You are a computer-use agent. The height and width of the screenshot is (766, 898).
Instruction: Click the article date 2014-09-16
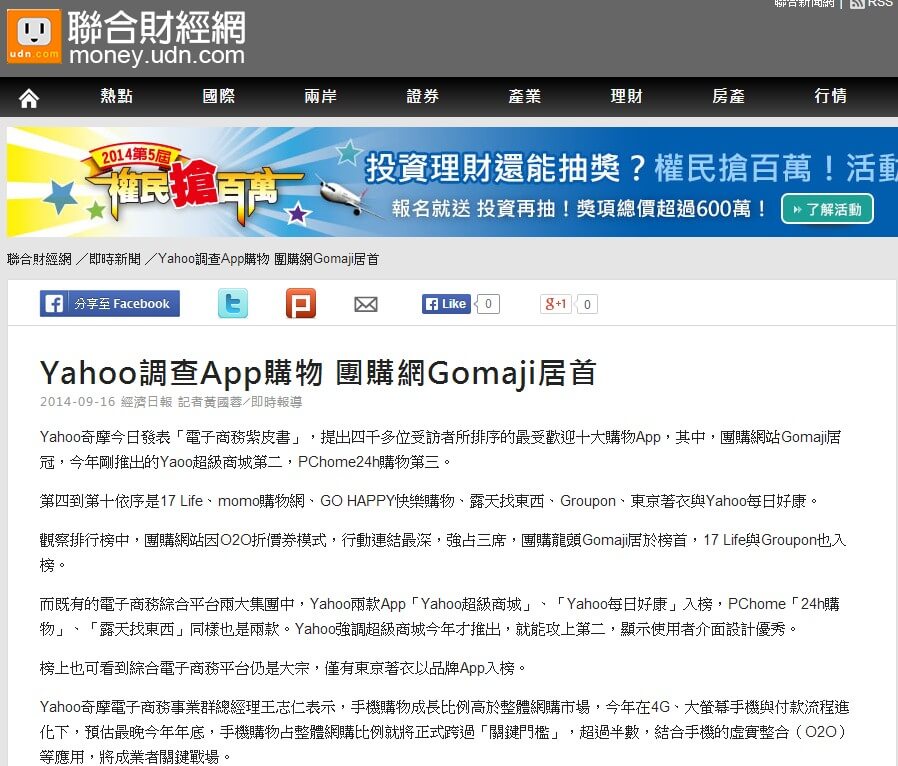78,402
